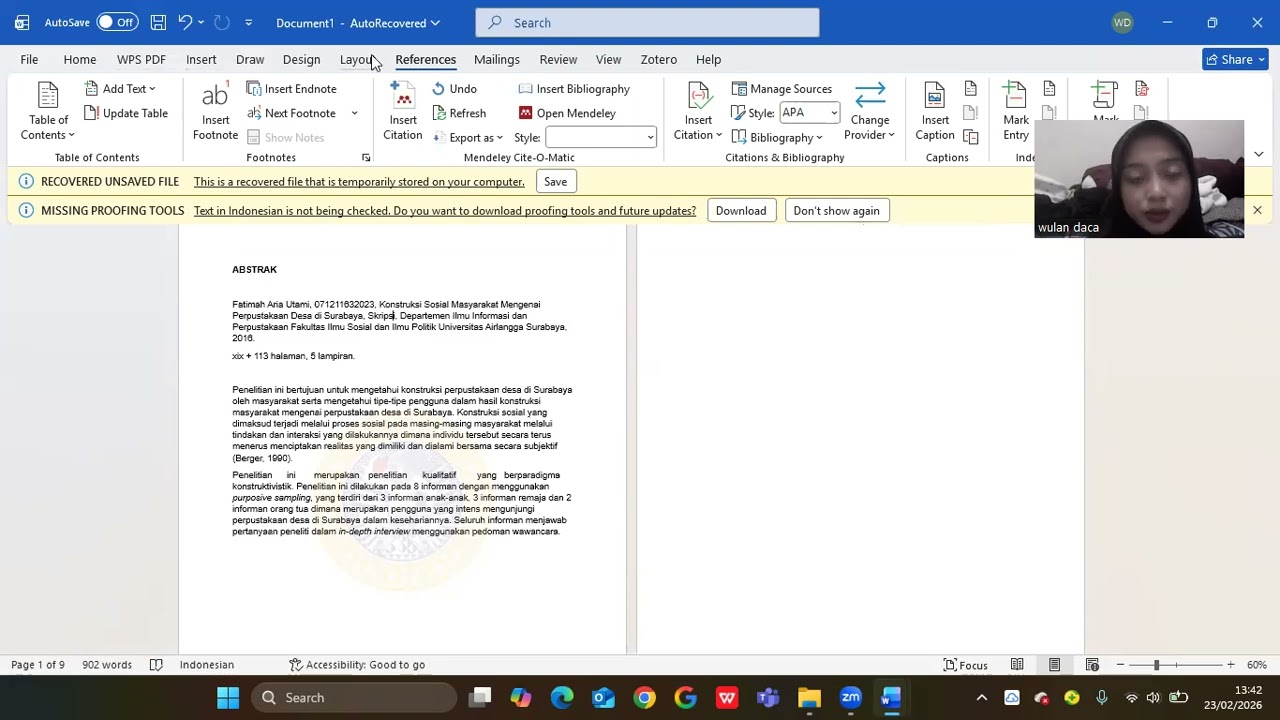Open the Mendeley Export as dropdown
This screenshot has height=720, width=1280.
(x=467, y=138)
